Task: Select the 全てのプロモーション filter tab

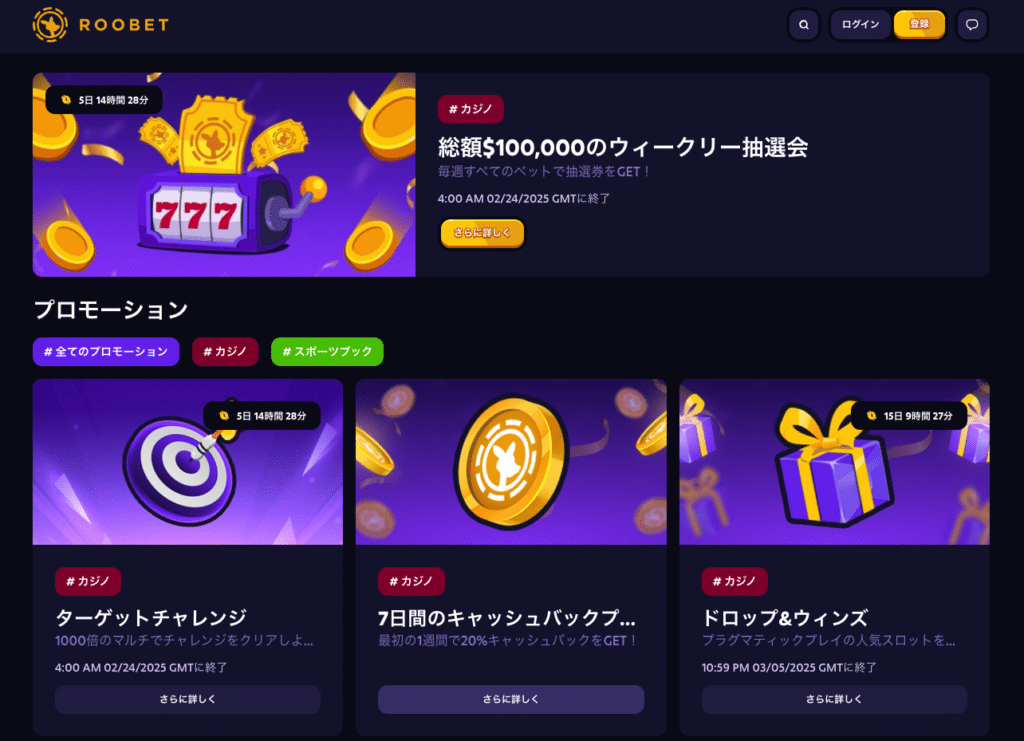Action: click(106, 351)
